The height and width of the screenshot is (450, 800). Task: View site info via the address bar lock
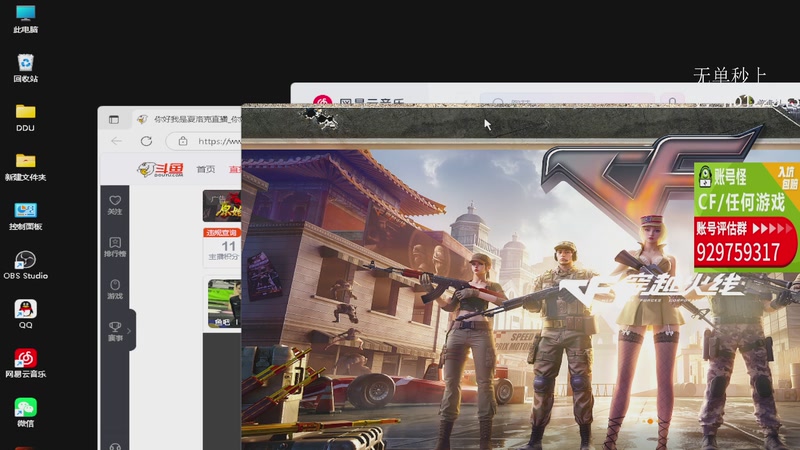[x=183, y=141]
